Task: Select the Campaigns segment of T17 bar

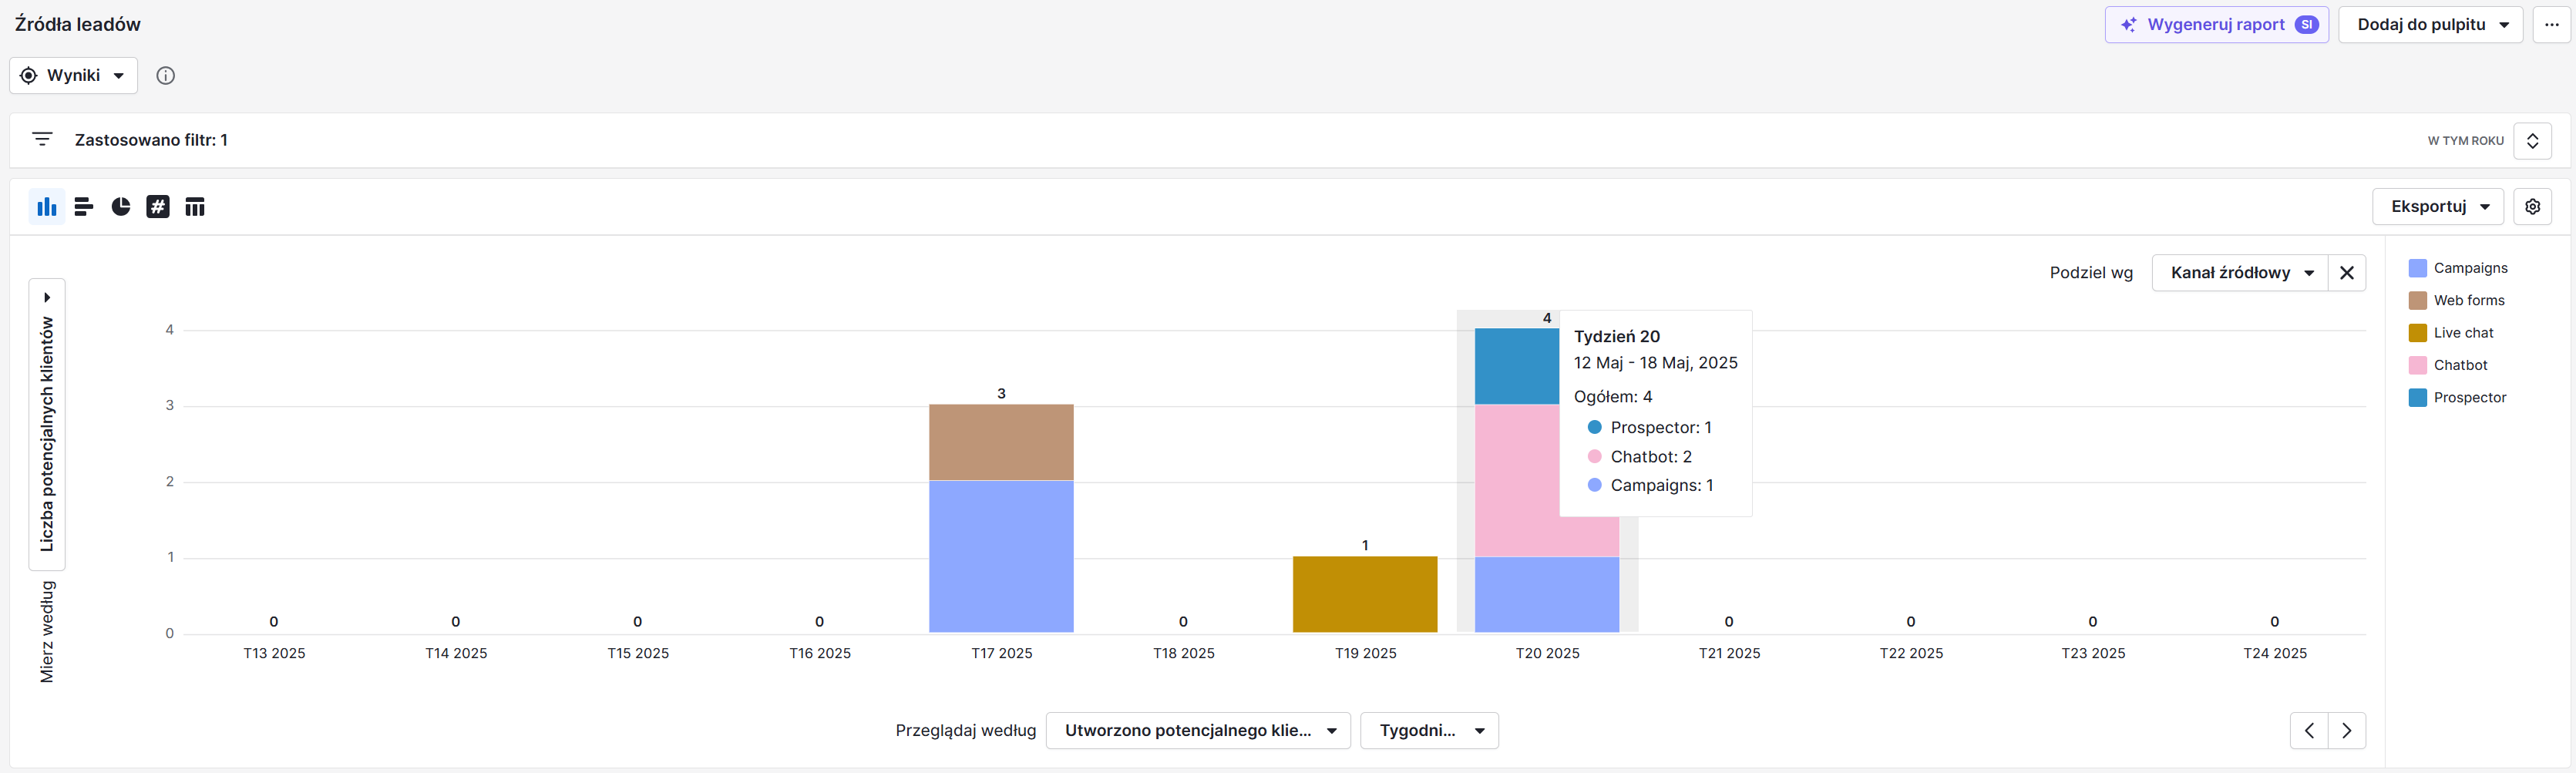Action: pos(1001,557)
